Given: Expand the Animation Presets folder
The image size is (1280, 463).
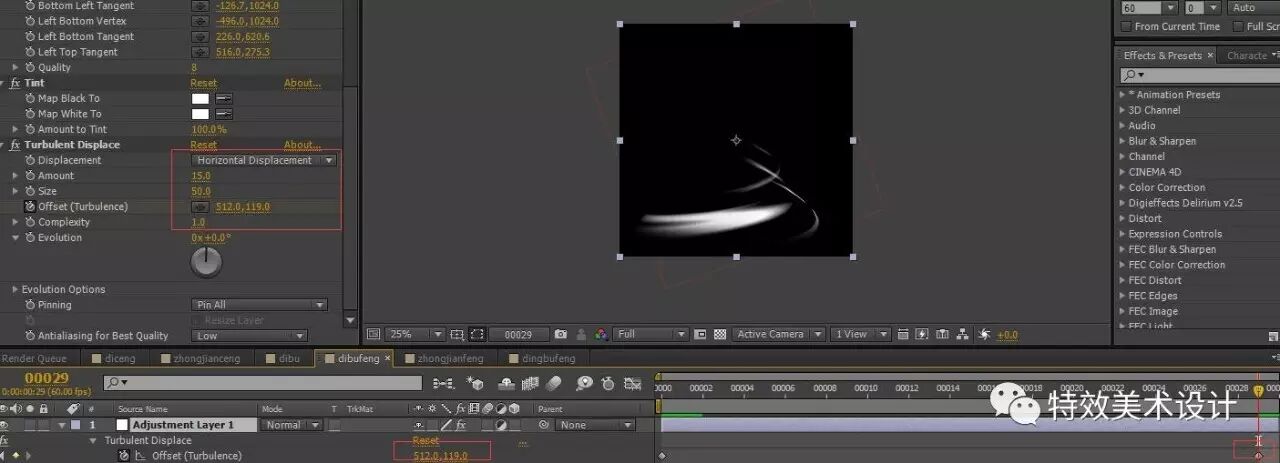Looking at the screenshot, I should [1122, 95].
